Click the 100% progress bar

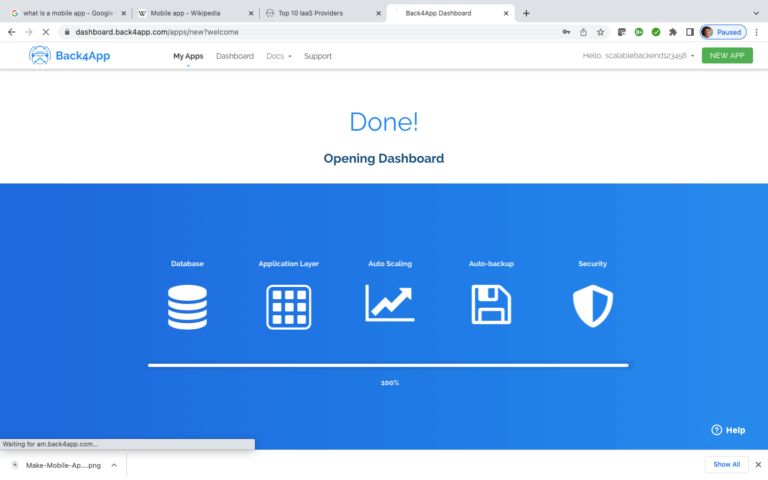coord(388,365)
